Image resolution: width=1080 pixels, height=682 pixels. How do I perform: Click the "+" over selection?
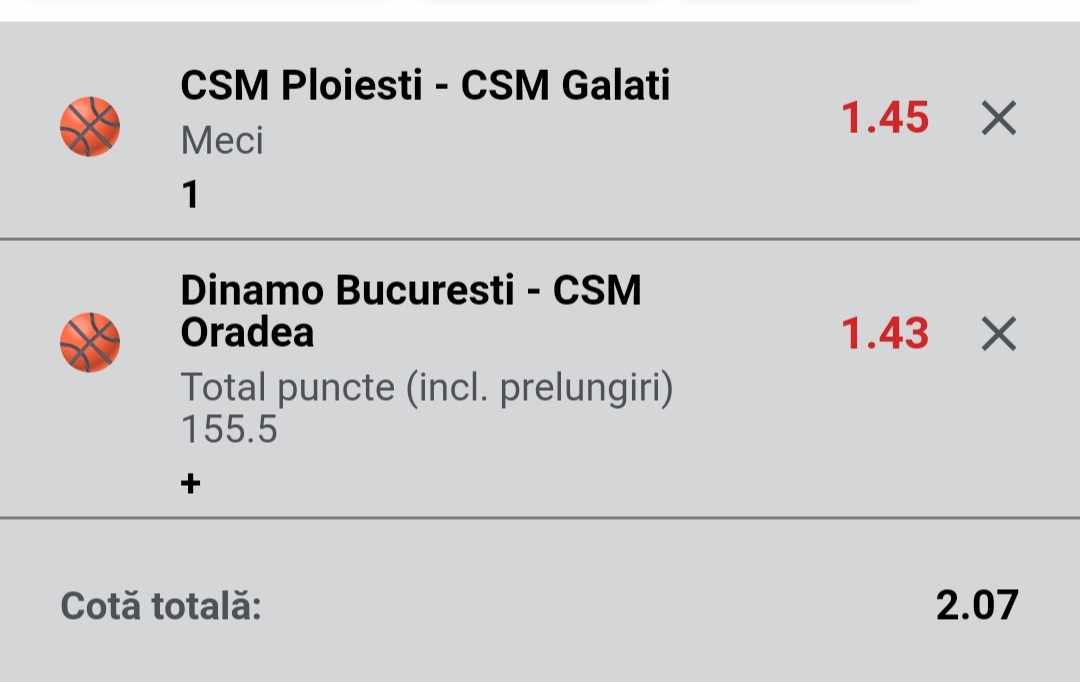(x=190, y=484)
